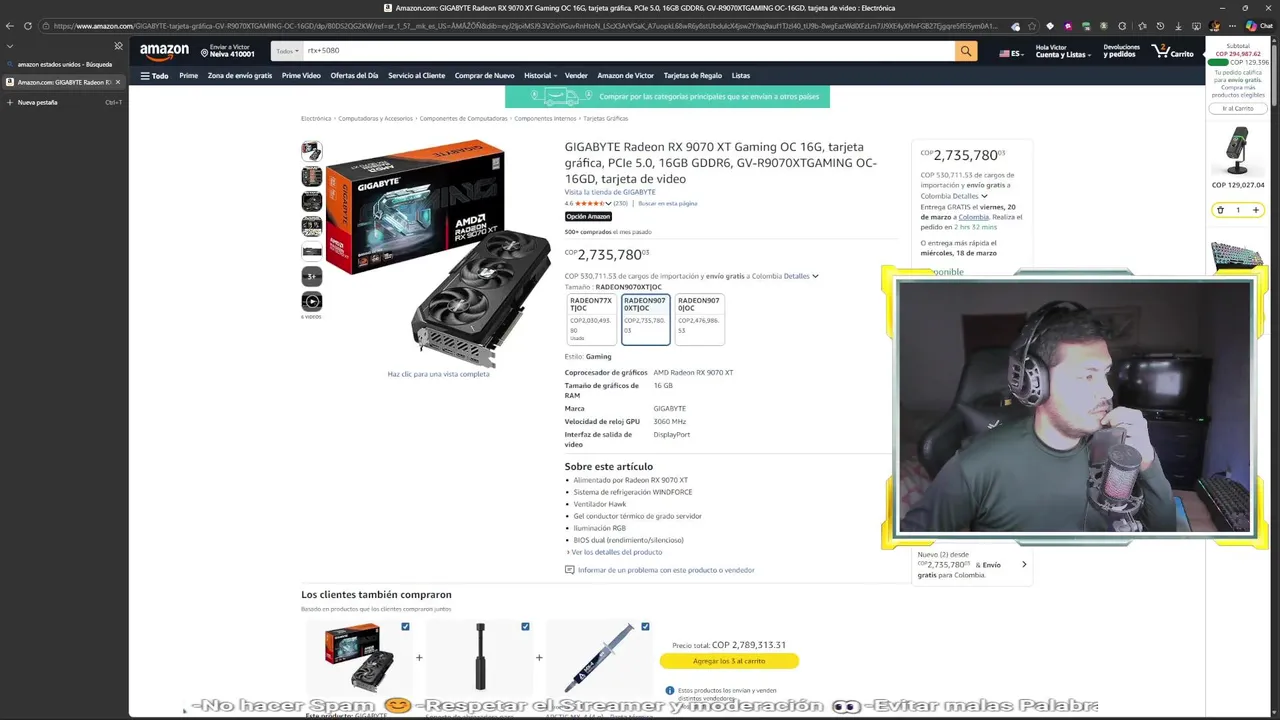
Task: Click Agregar los 3 al carrito
Action: point(729,661)
